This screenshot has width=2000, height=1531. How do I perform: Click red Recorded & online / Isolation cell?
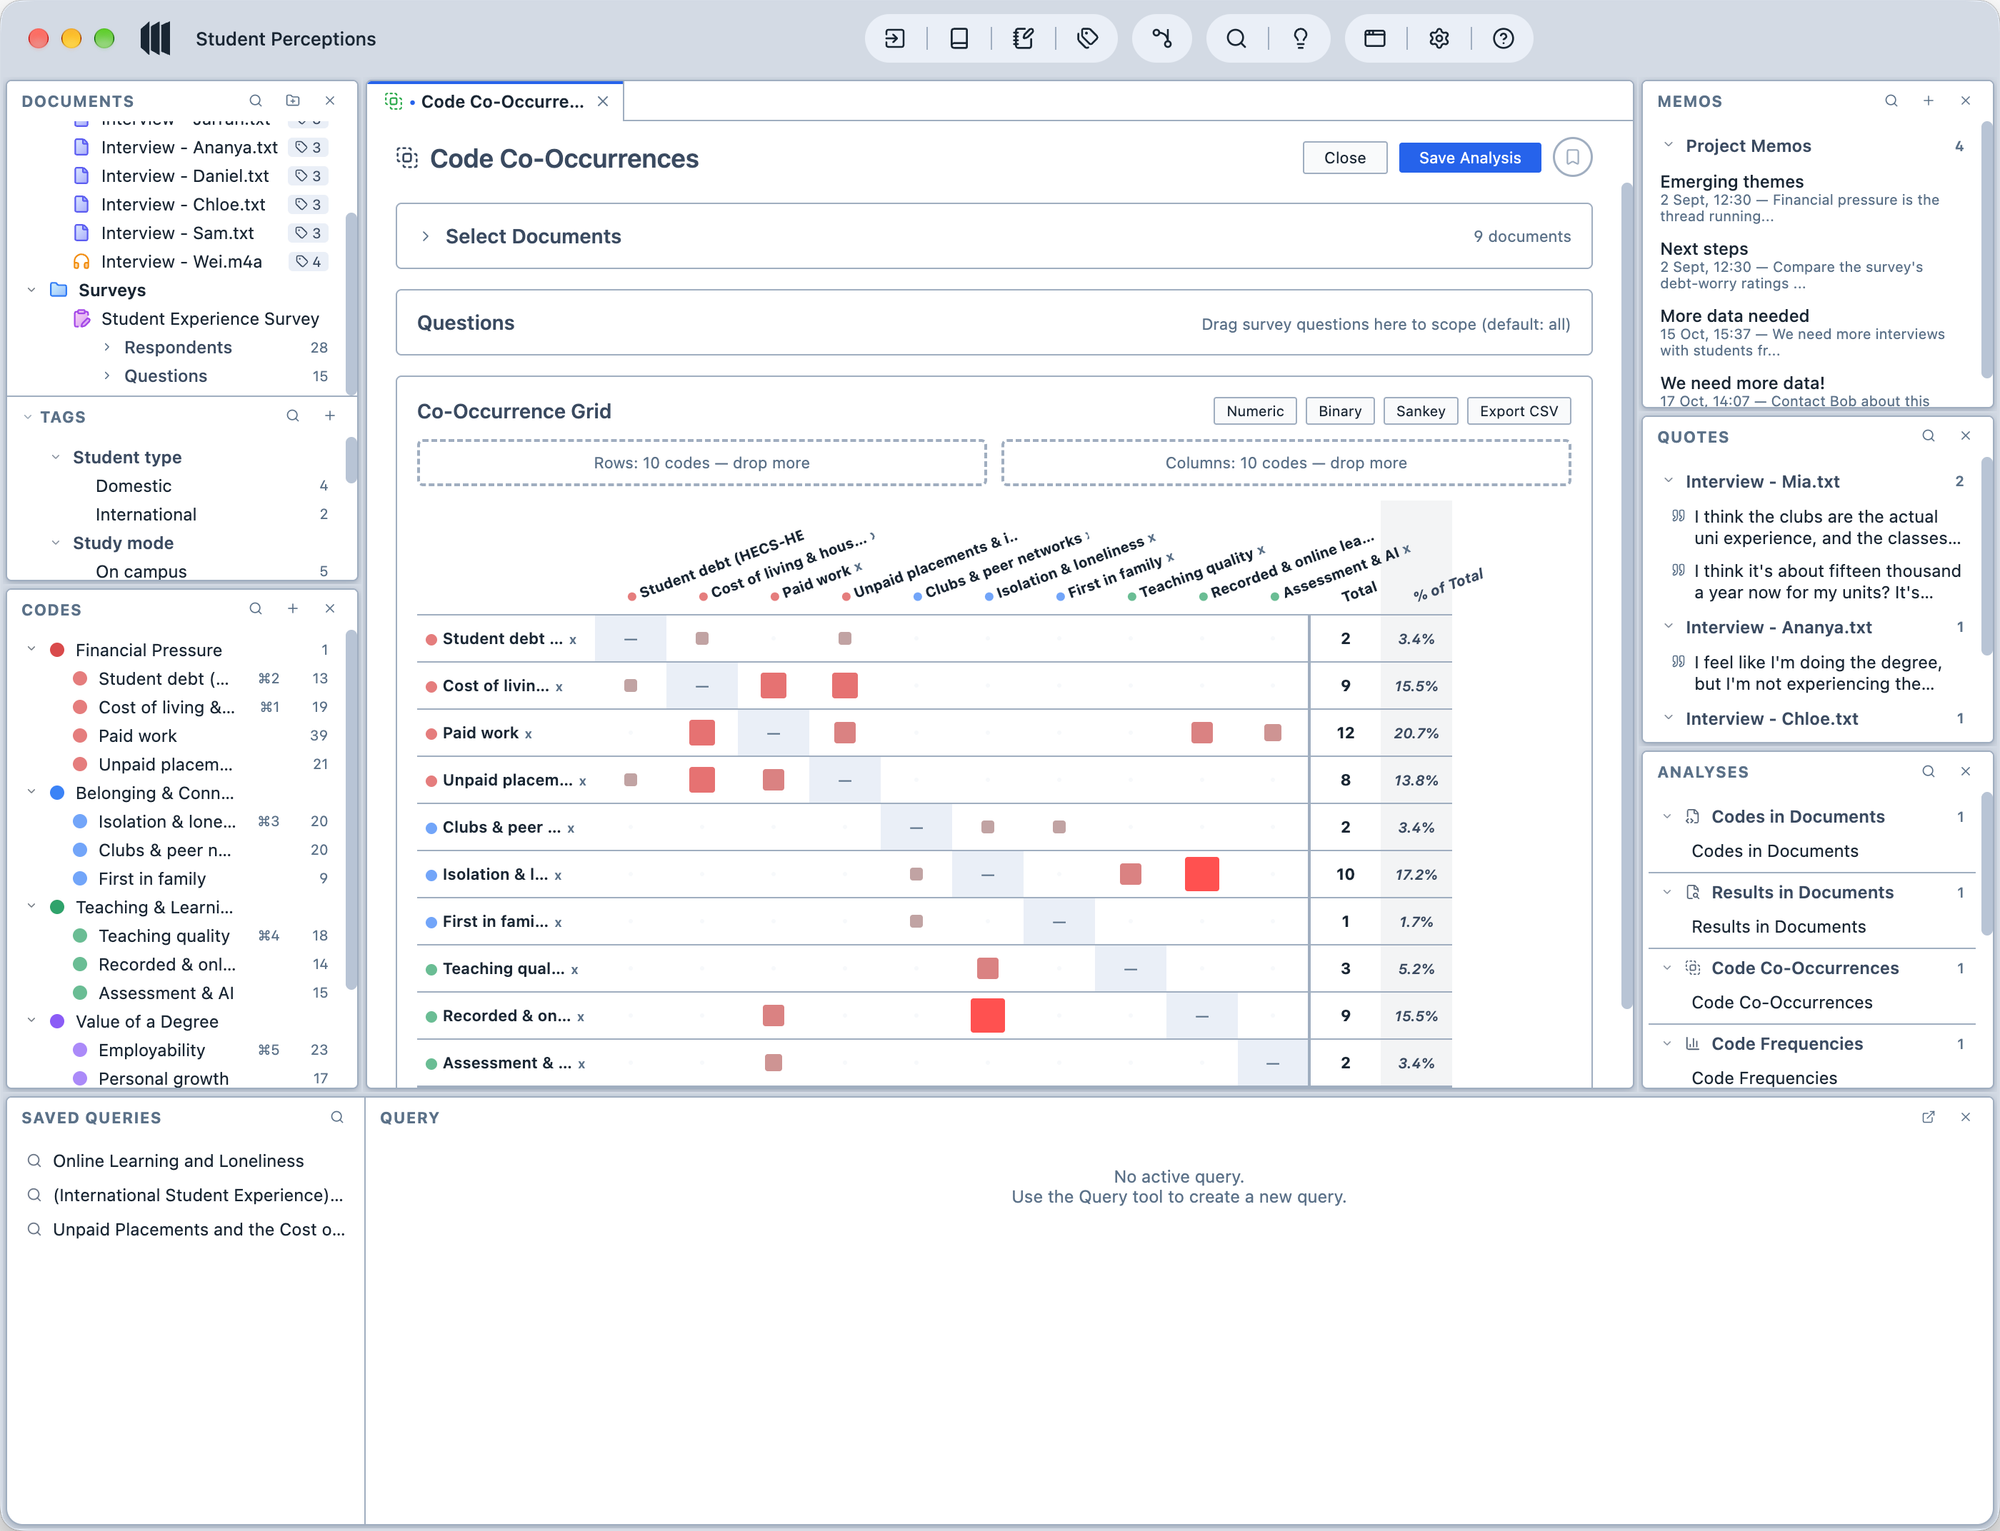(988, 1015)
